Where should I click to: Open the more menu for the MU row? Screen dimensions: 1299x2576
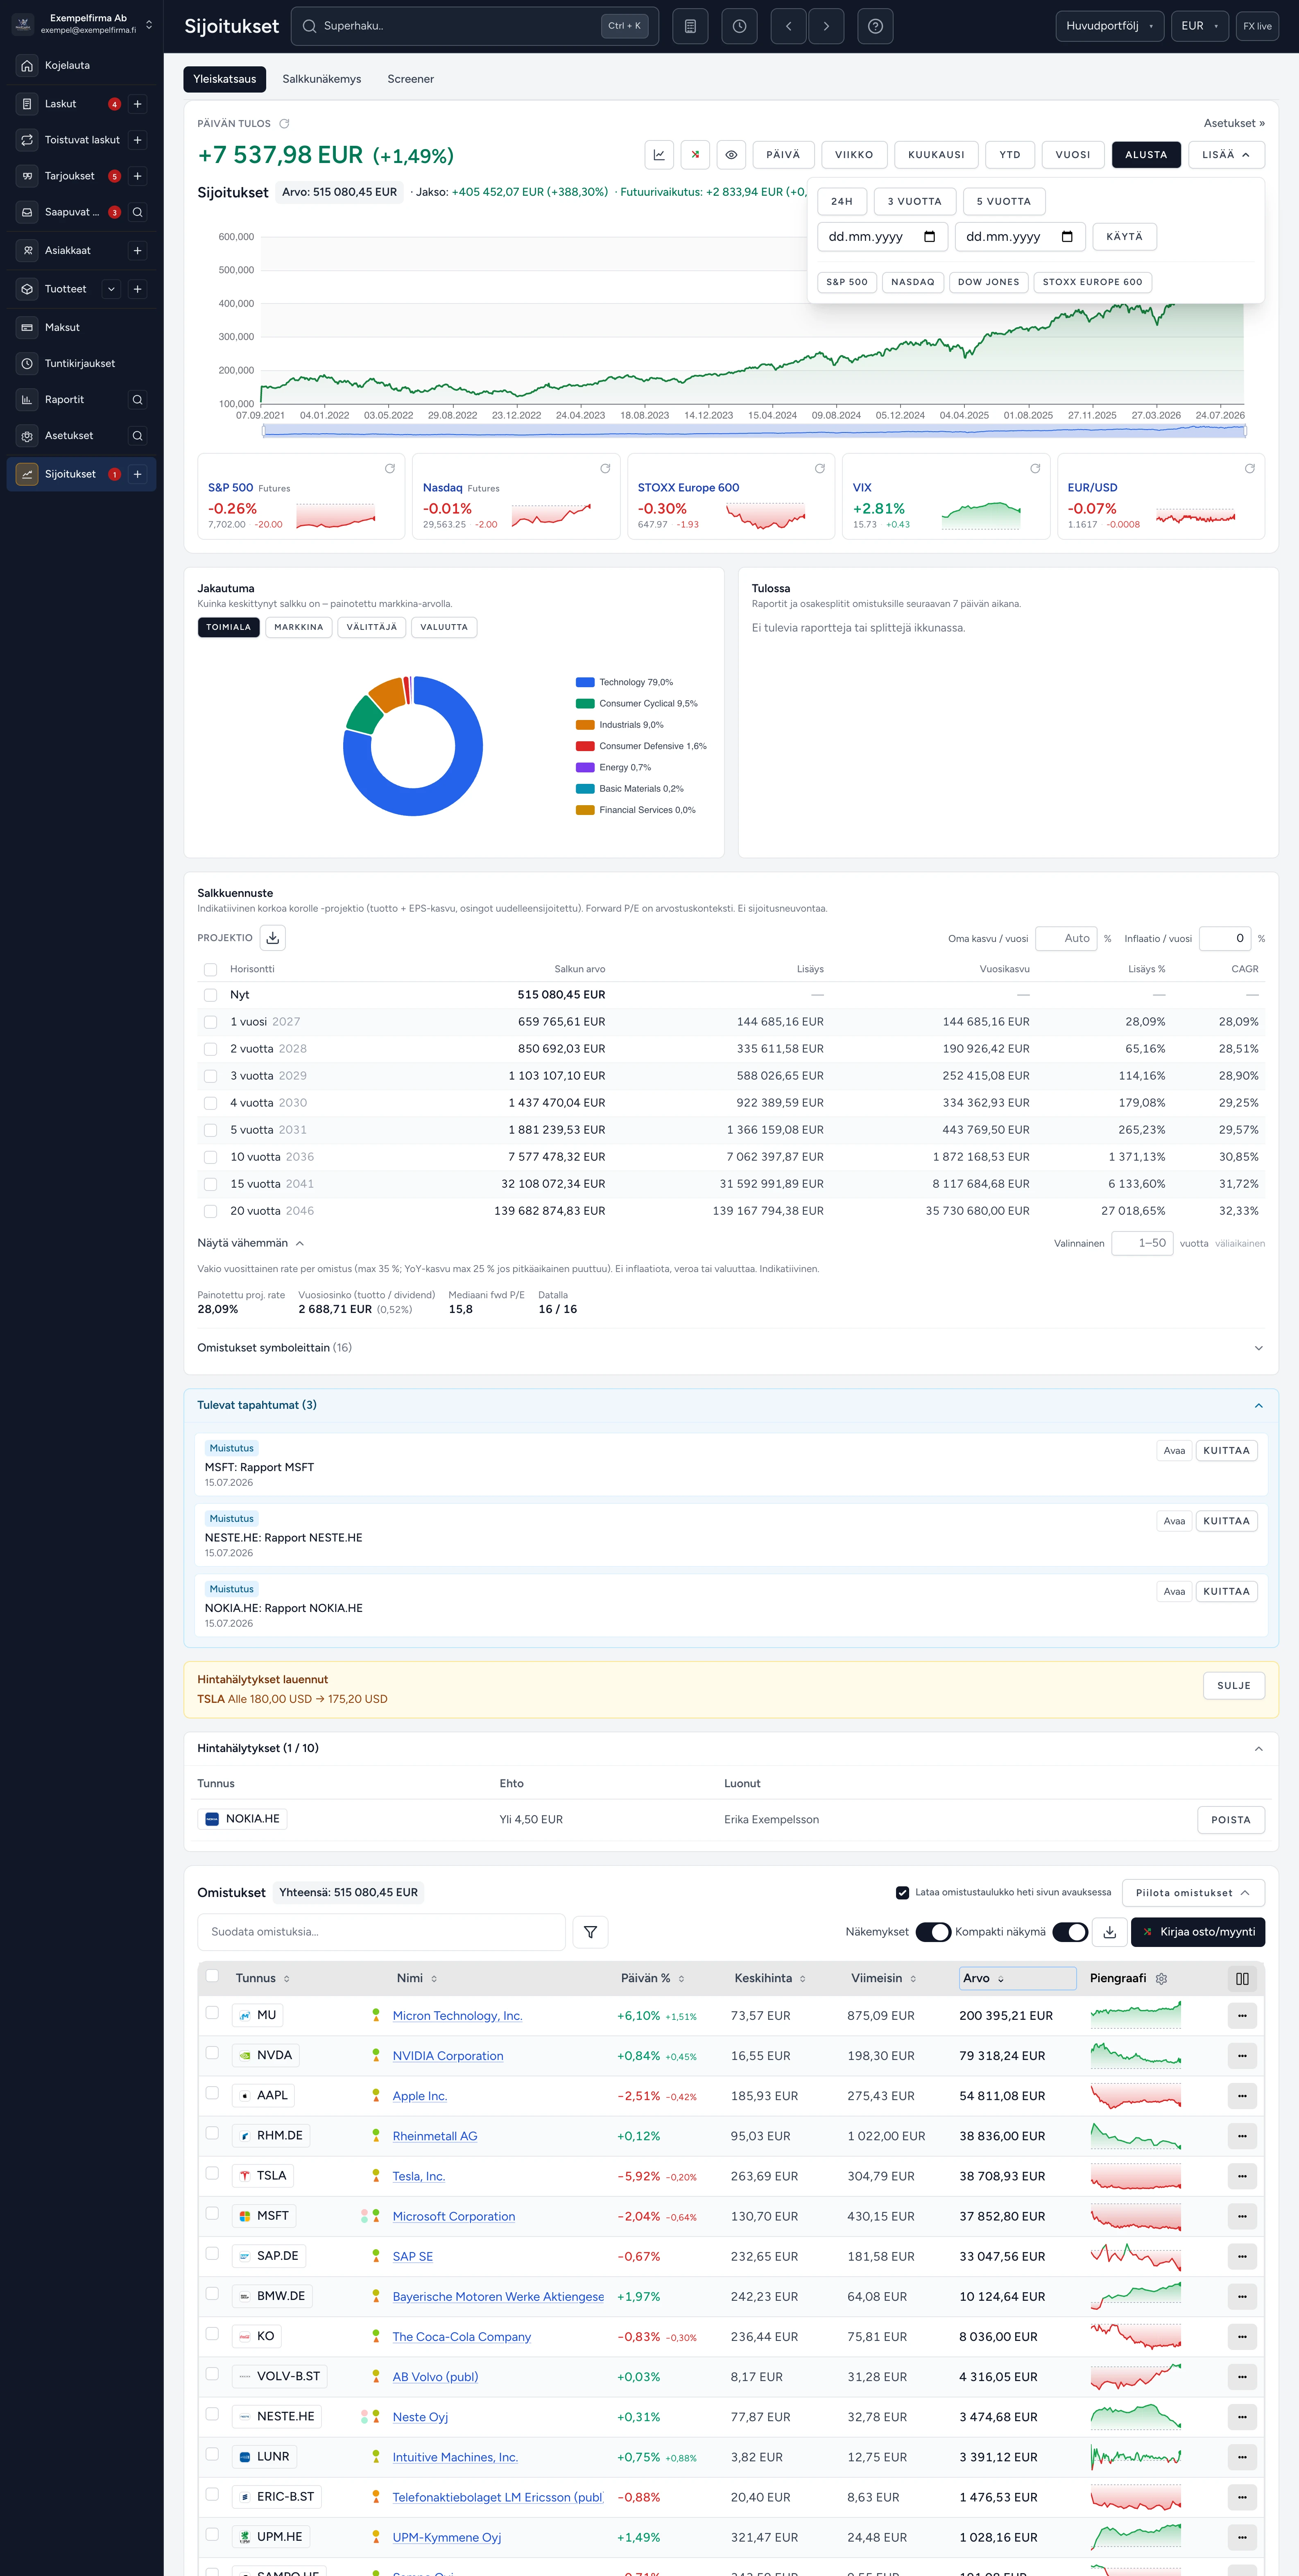tap(1242, 2016)
